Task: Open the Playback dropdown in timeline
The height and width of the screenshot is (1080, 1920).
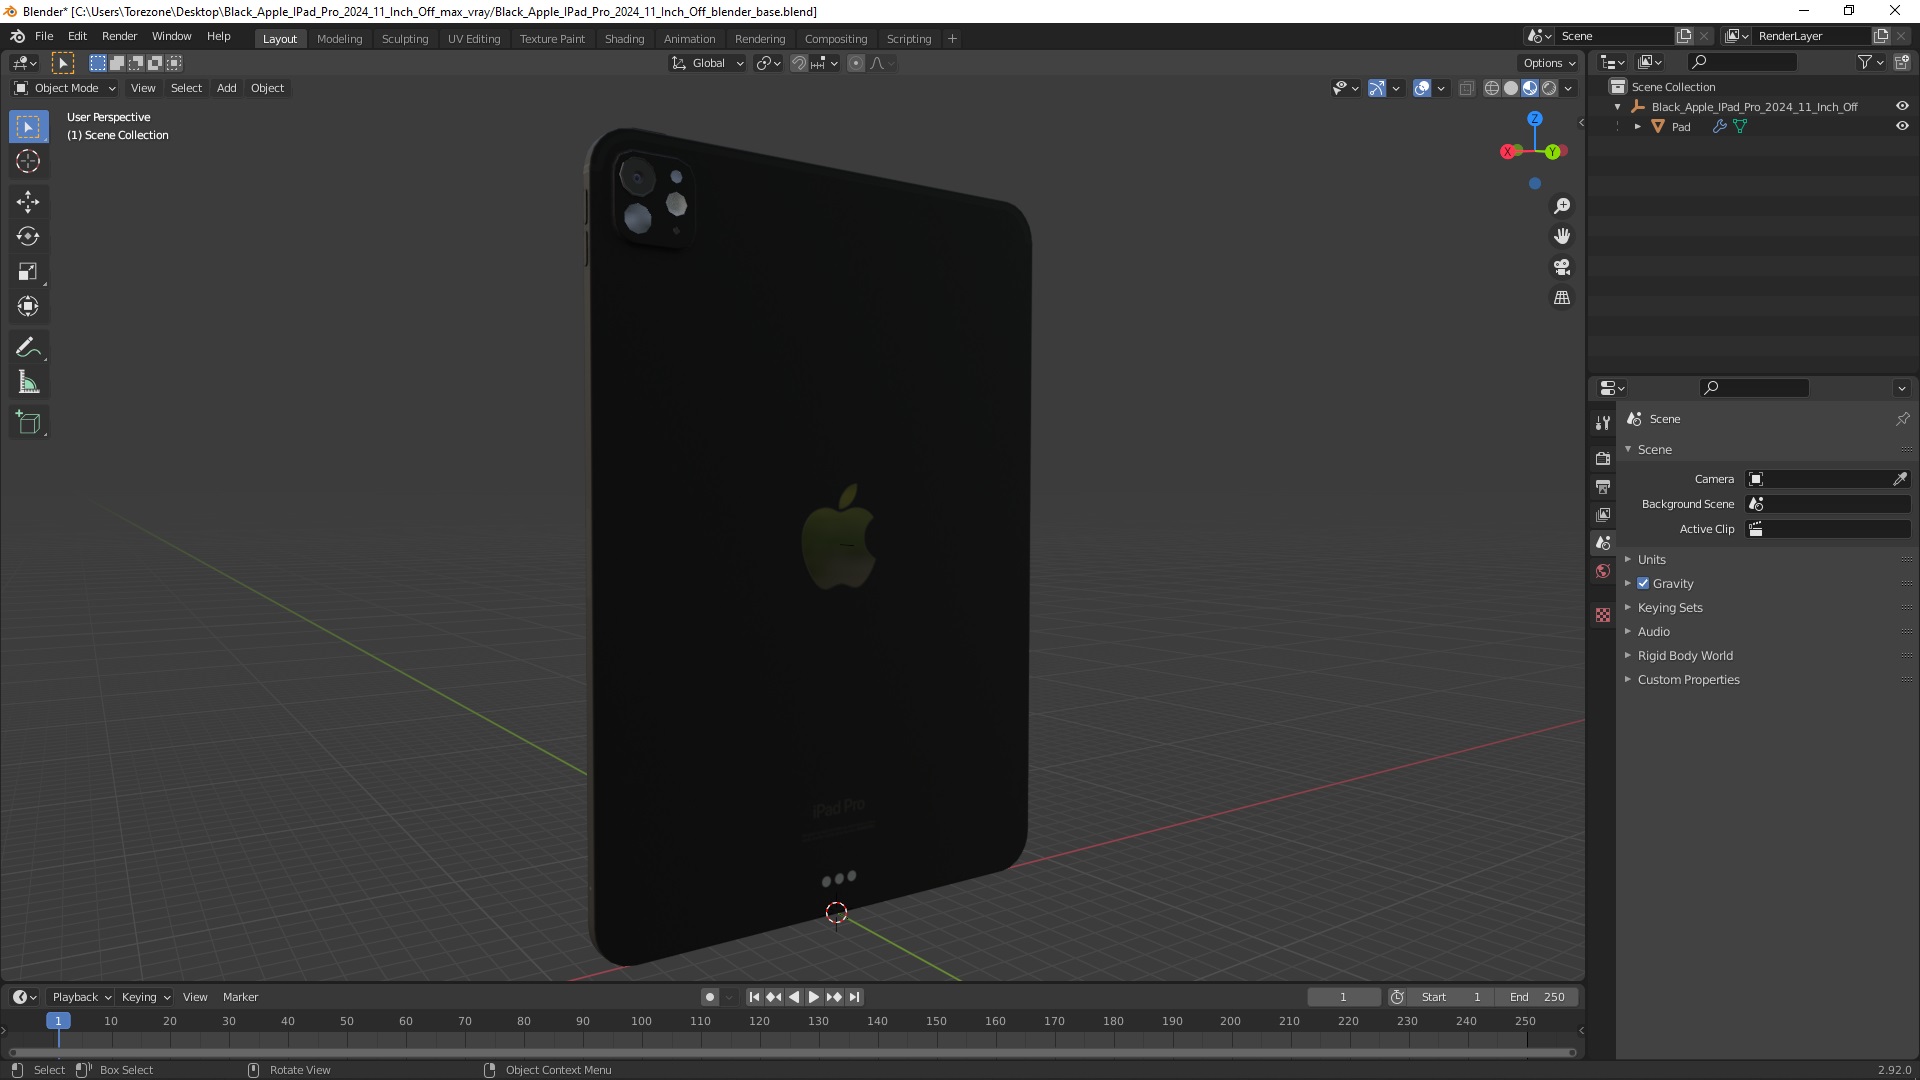Action: tap(81, 997)
